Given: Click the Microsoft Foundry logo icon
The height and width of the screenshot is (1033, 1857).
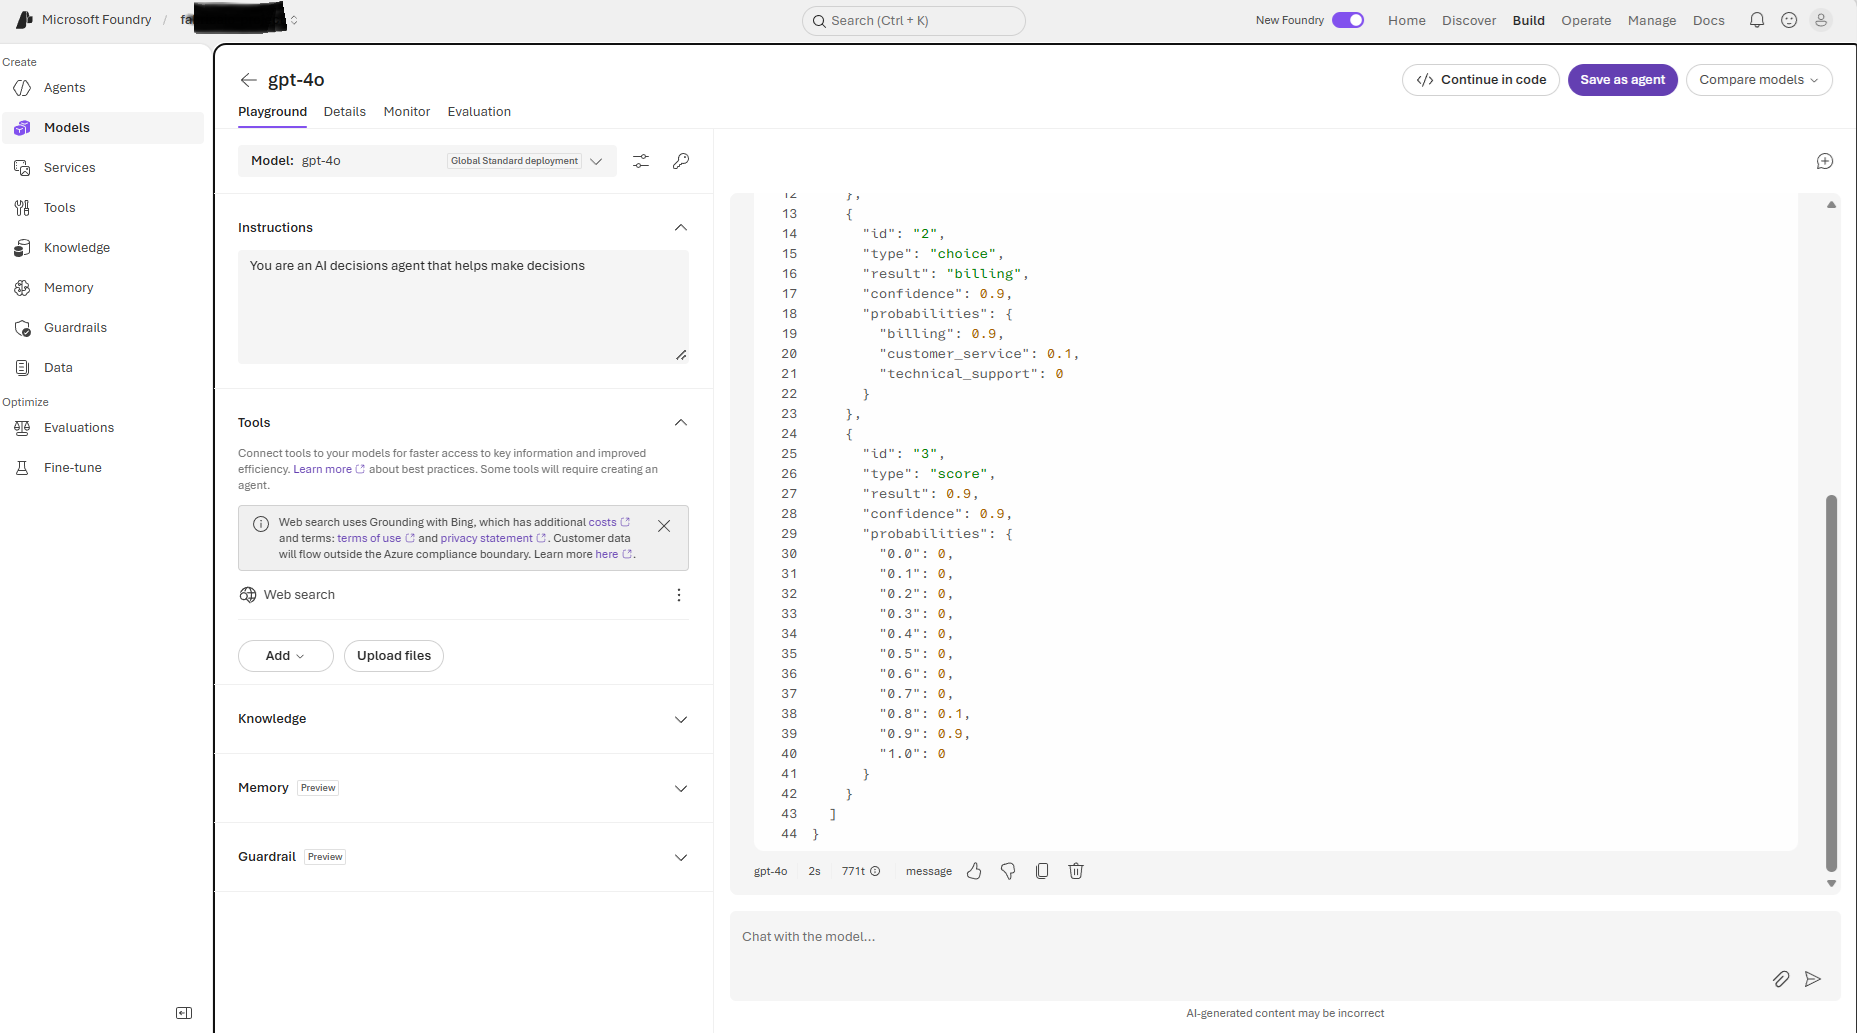Looking at the screenshot, I should pyautogui.click(x=24, y=20).
